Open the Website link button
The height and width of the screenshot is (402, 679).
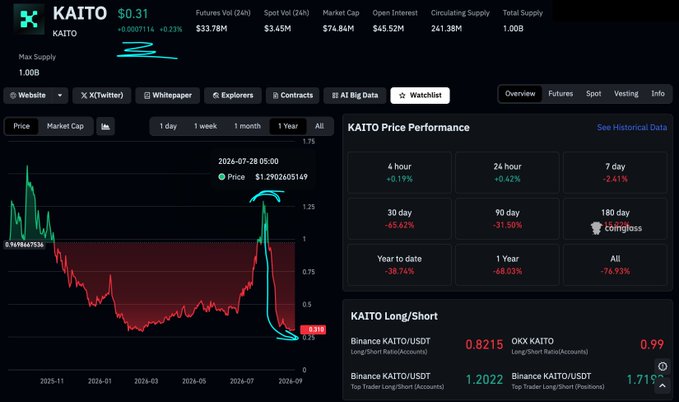click(x=28, y=95)
